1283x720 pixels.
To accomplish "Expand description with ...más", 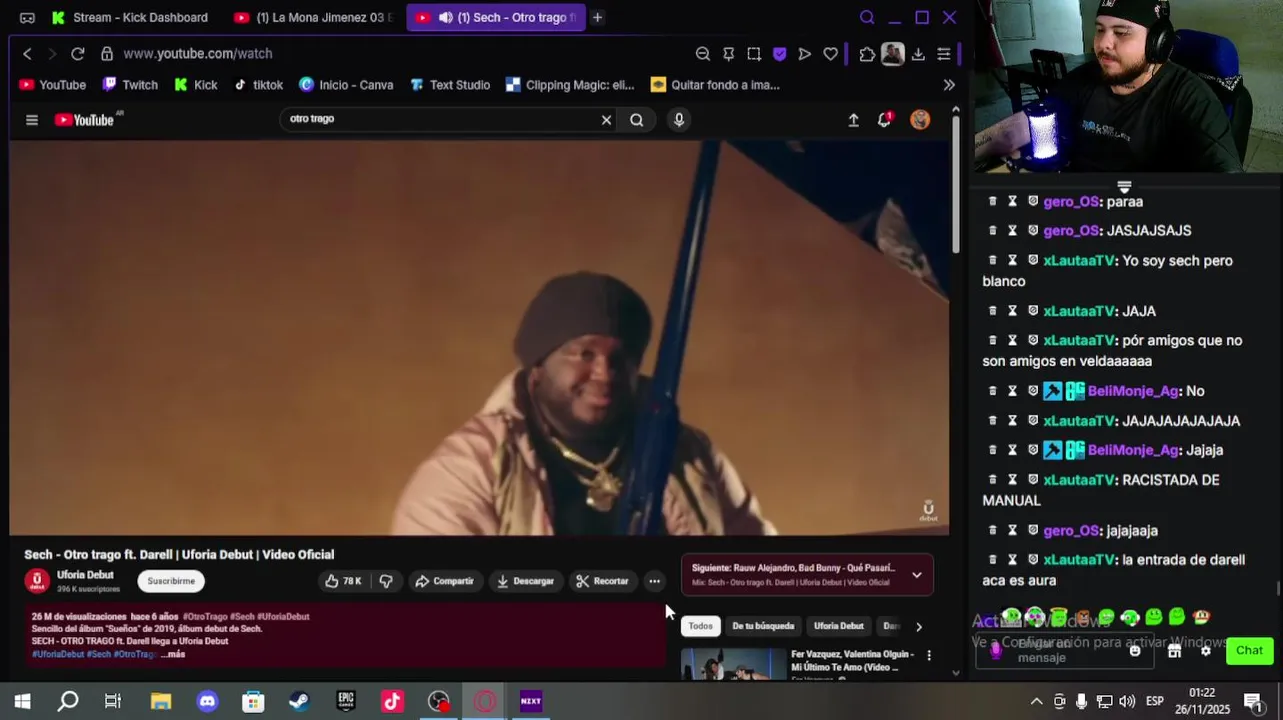I will click(x=173, y=654).
